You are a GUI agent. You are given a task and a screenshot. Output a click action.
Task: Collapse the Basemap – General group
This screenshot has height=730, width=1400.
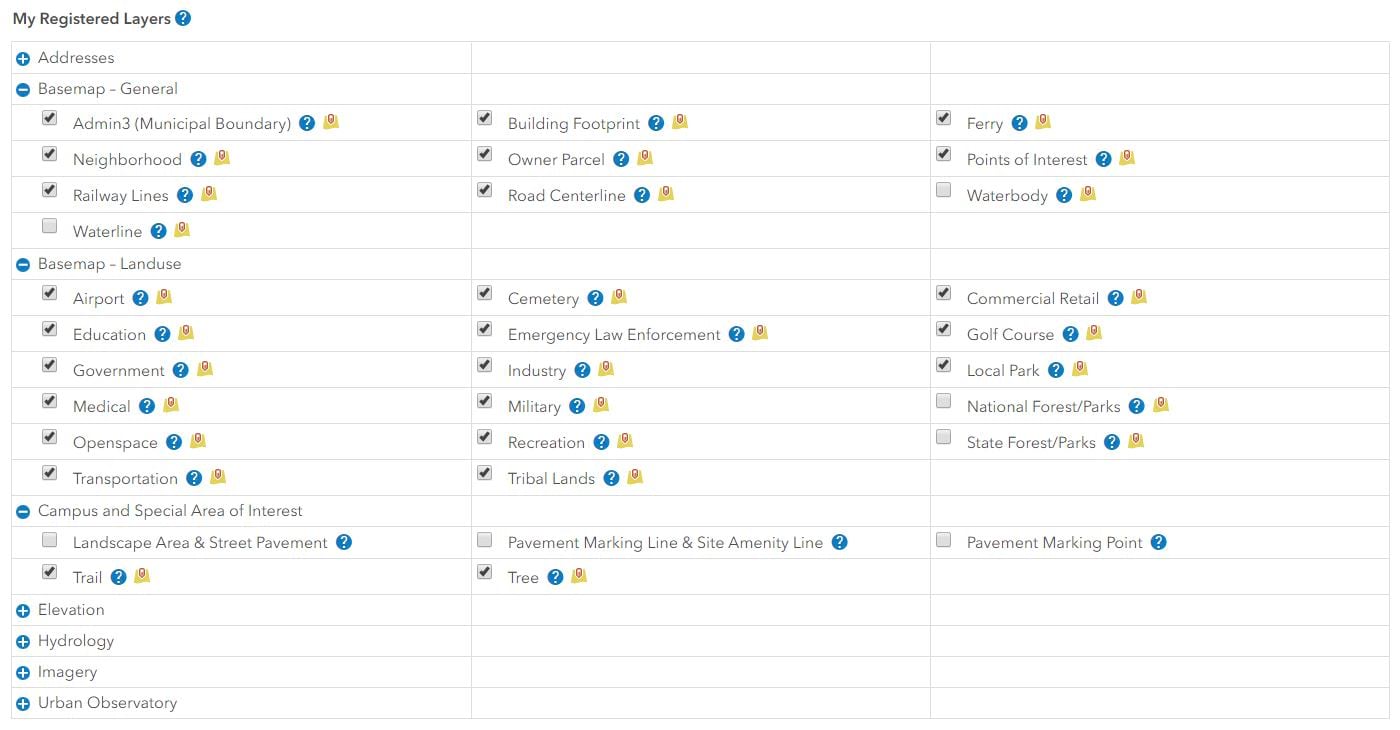23,90
